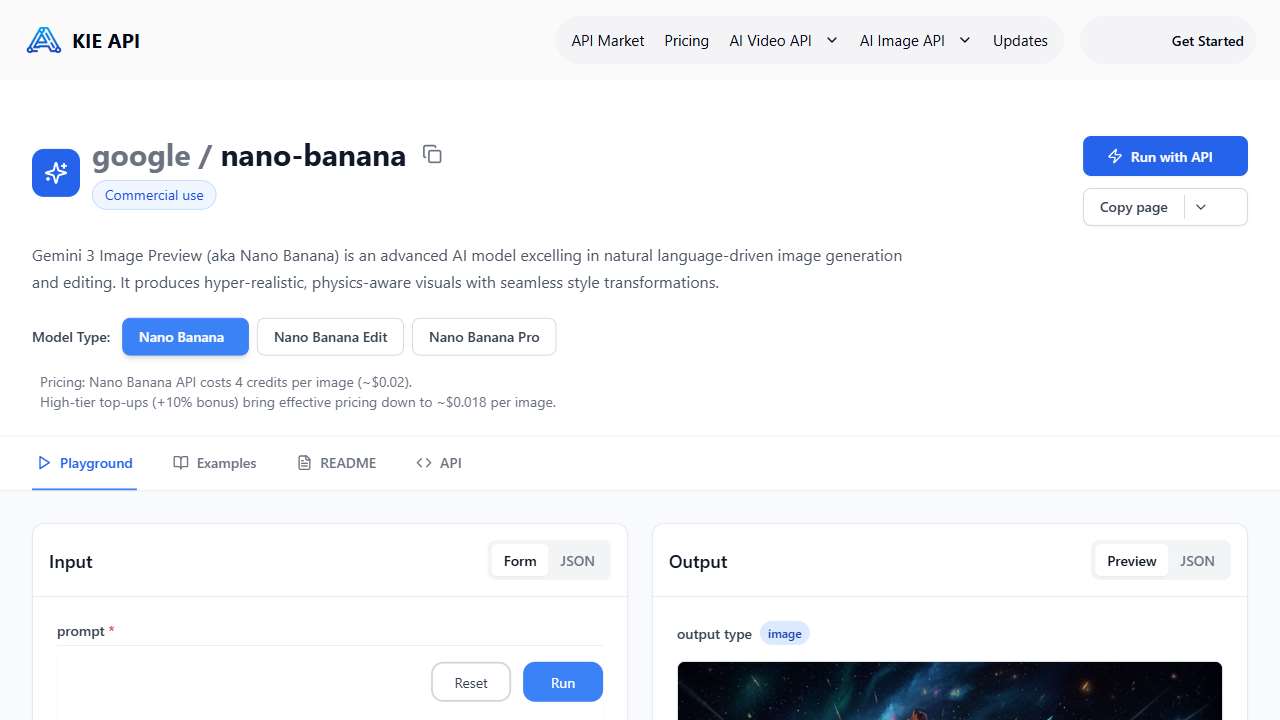Expand the AI Video API menu
Viewport: 1280px width, 720px height.
coord(783,40)
